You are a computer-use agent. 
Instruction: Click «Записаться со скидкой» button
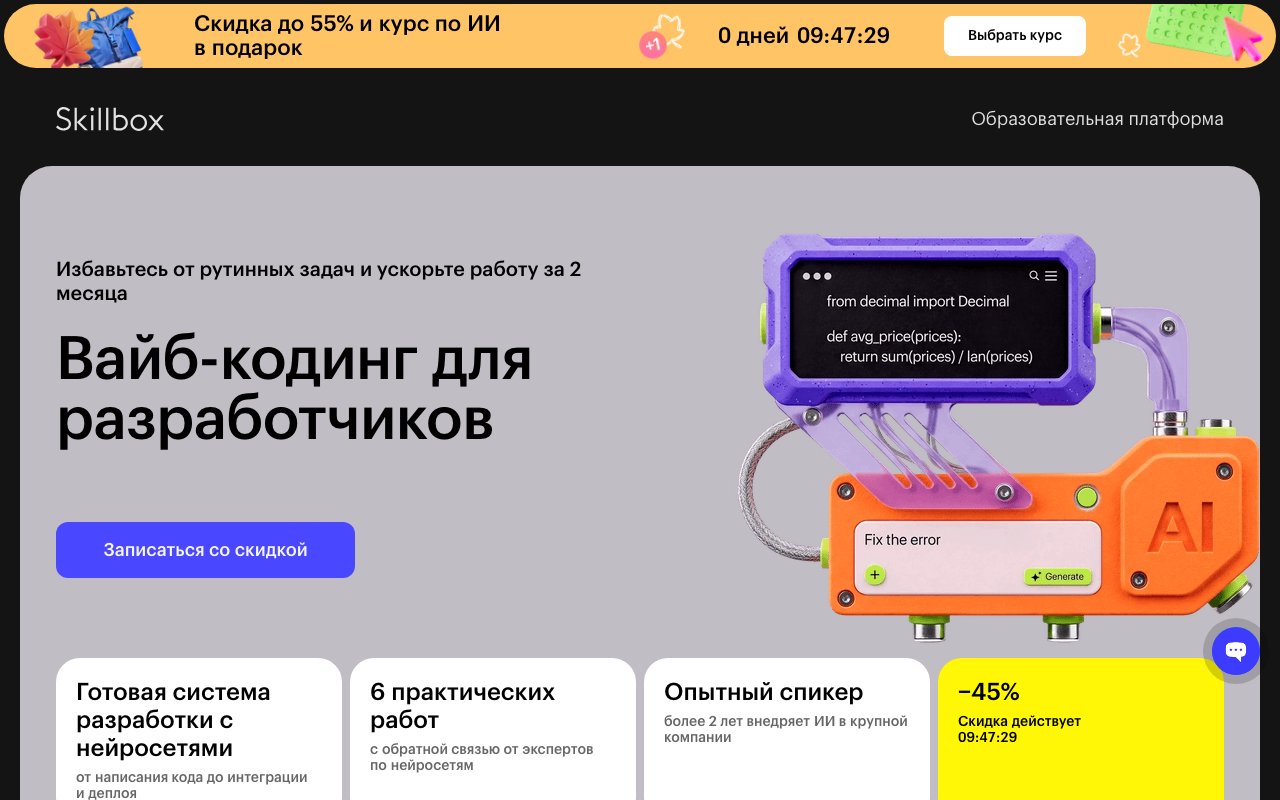tap(205, 550)
